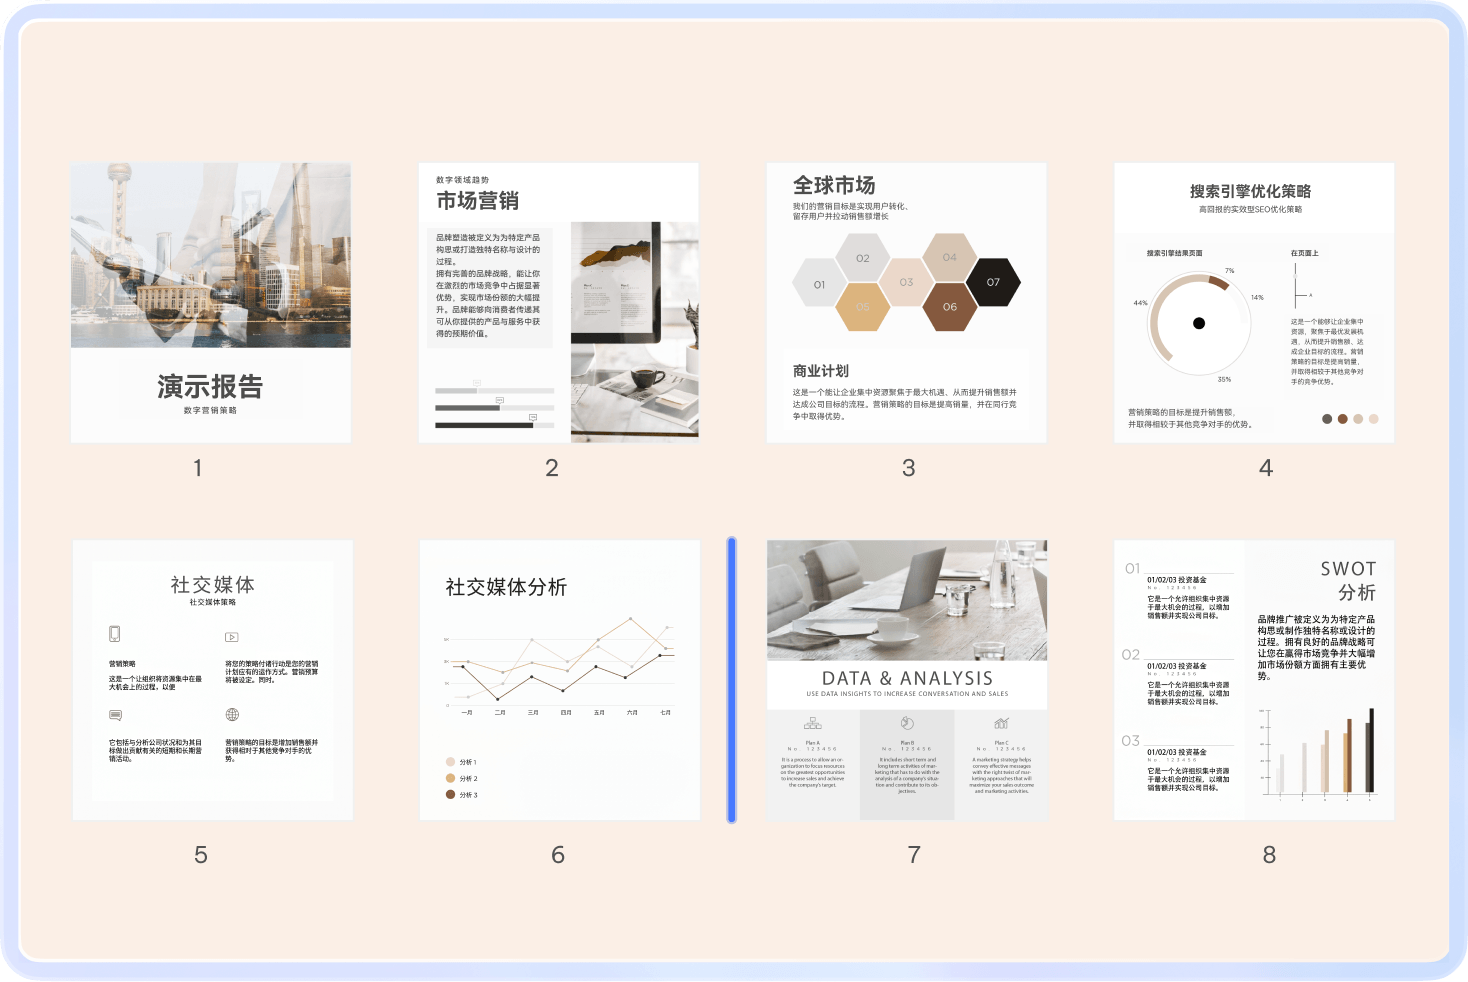Click slide number label 8

(1269, 855)
